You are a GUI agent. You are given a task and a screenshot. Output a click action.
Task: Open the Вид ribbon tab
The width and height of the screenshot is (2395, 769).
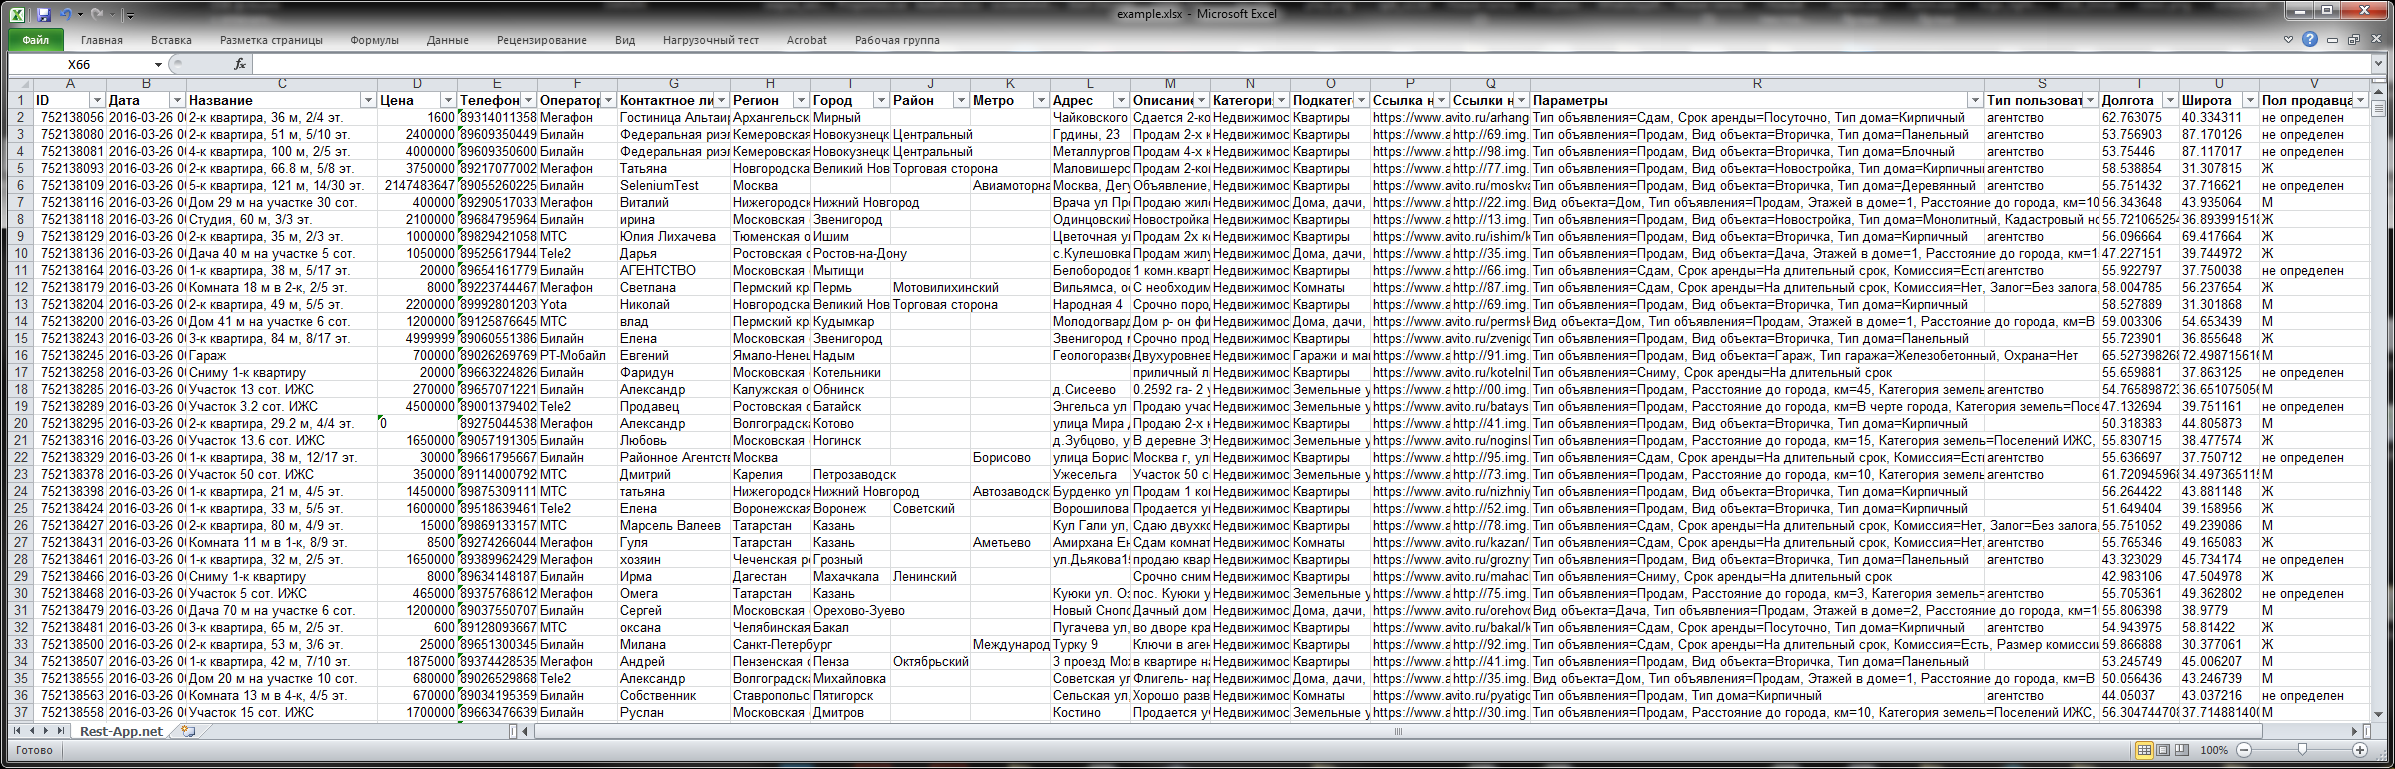[625, 40]
